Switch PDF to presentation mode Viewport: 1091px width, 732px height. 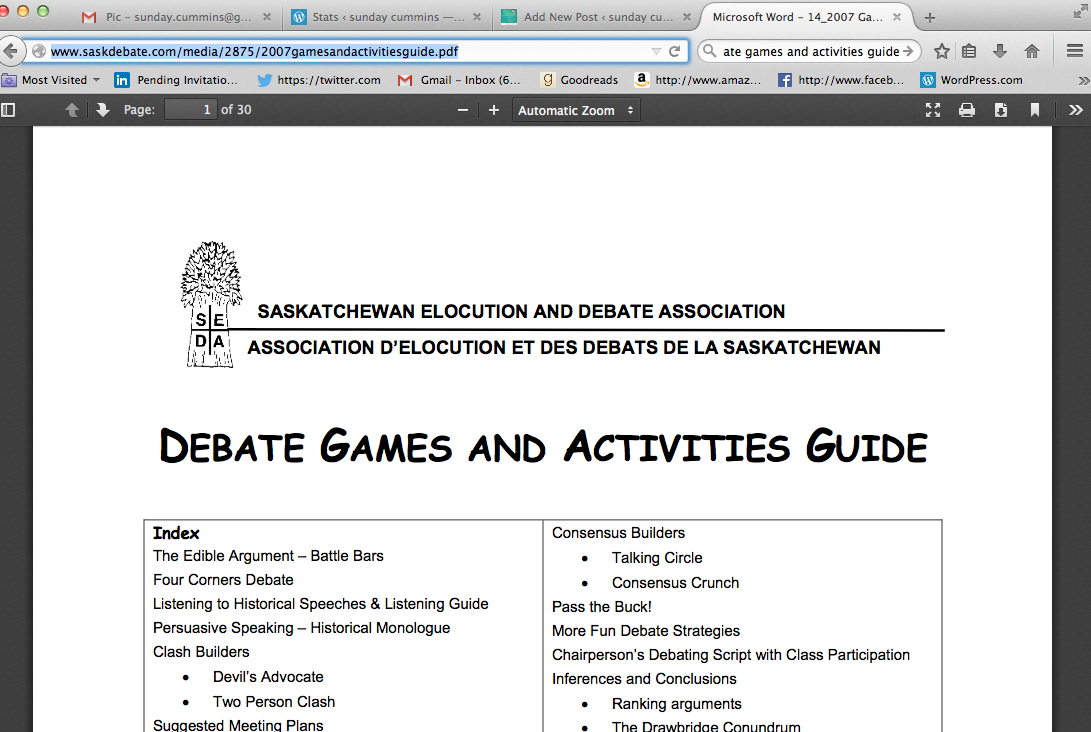tap(933, 110)
